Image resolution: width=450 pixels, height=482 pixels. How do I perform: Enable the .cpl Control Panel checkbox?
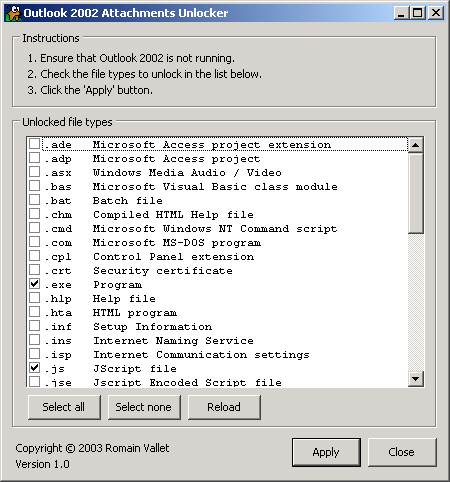point(35,256)
